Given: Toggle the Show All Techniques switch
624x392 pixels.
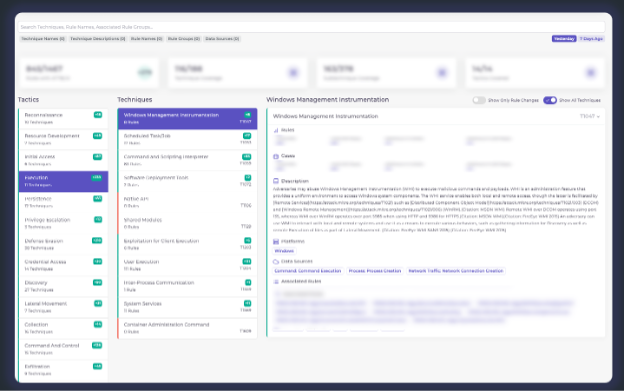Looking at the screenshot, I should (x=550, y=100).
